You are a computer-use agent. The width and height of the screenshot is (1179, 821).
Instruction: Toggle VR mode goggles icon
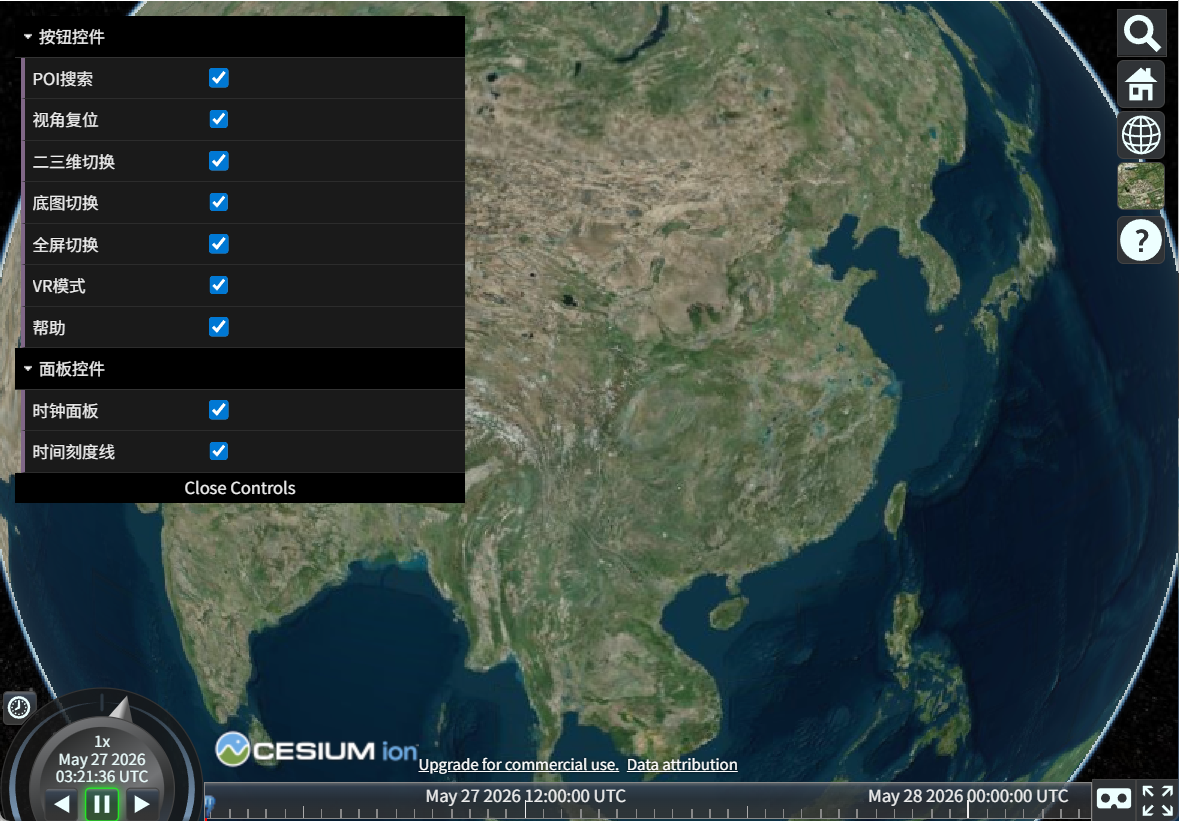point(1114,798)
